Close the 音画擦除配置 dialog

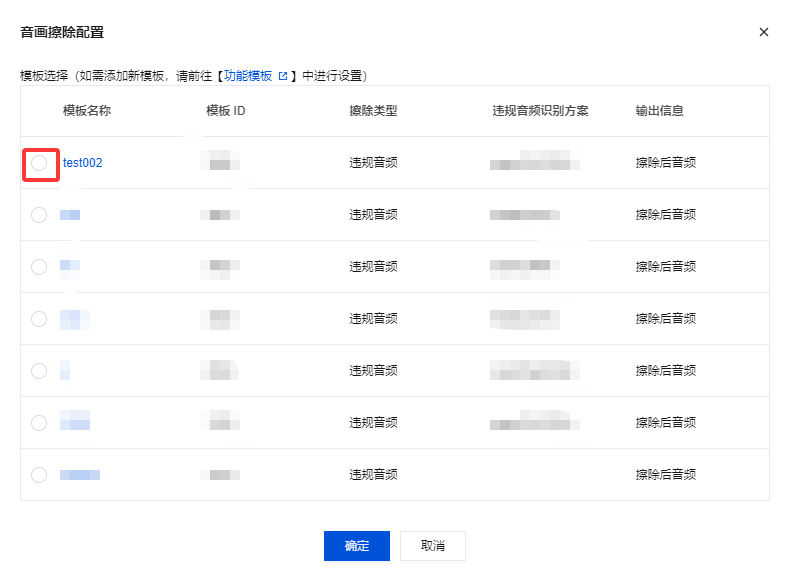[x=764, y=32]
